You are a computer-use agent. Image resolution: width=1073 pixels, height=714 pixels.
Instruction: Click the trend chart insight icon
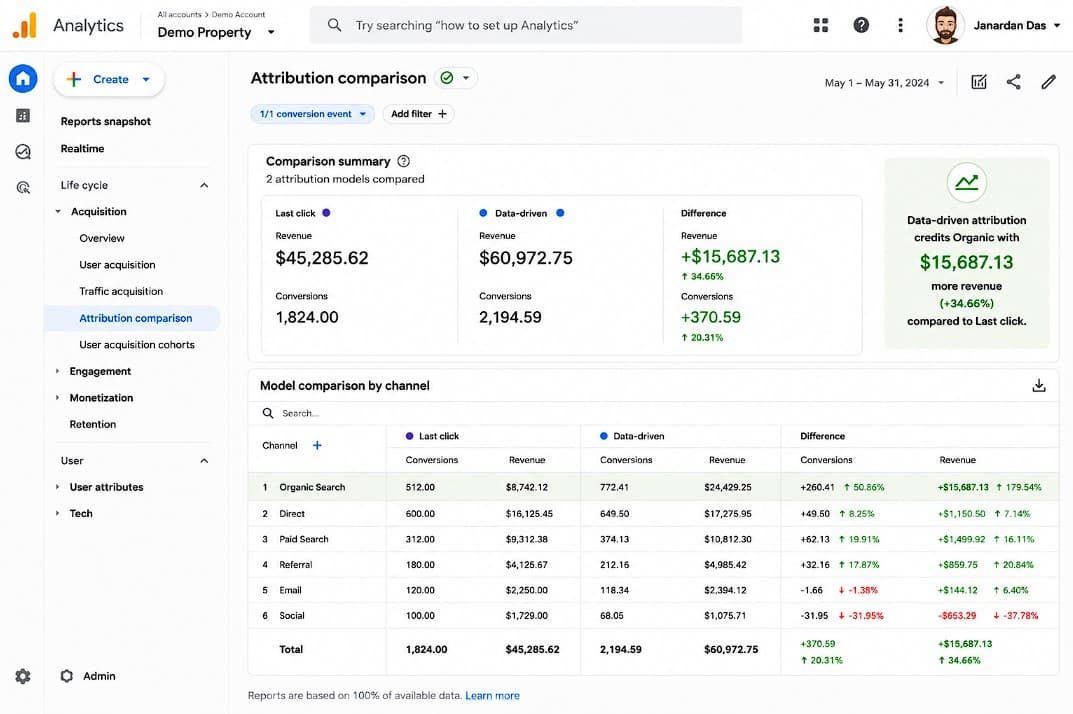pyautogui.click(x=966, y=182)
